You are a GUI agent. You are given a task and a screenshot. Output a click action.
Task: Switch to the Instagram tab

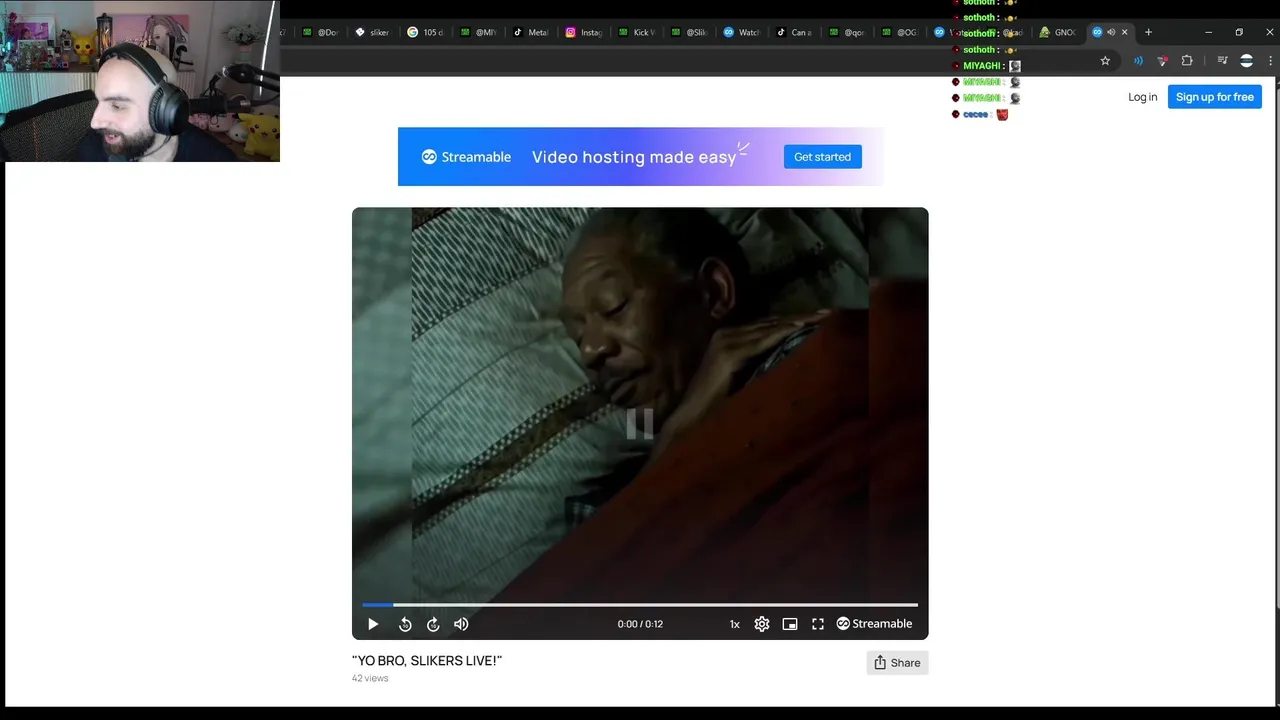(x=584, y=32)
